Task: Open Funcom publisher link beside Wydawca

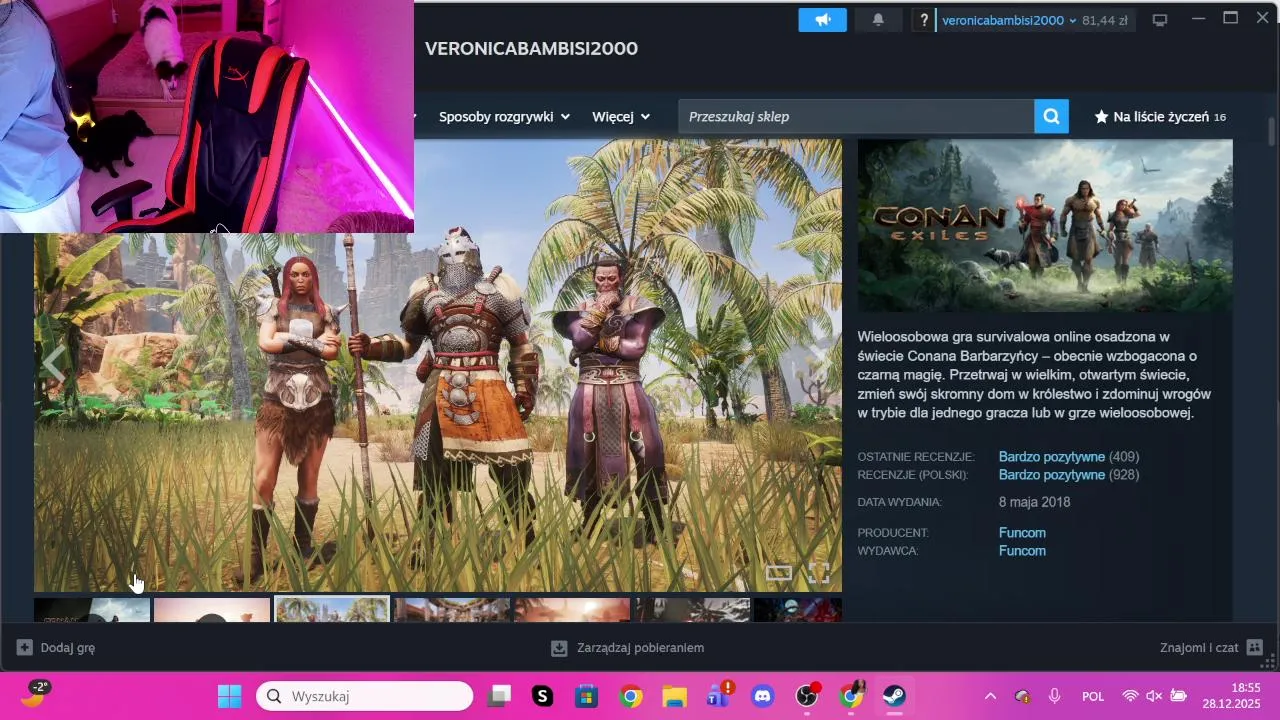Action: pos(1022,551)
